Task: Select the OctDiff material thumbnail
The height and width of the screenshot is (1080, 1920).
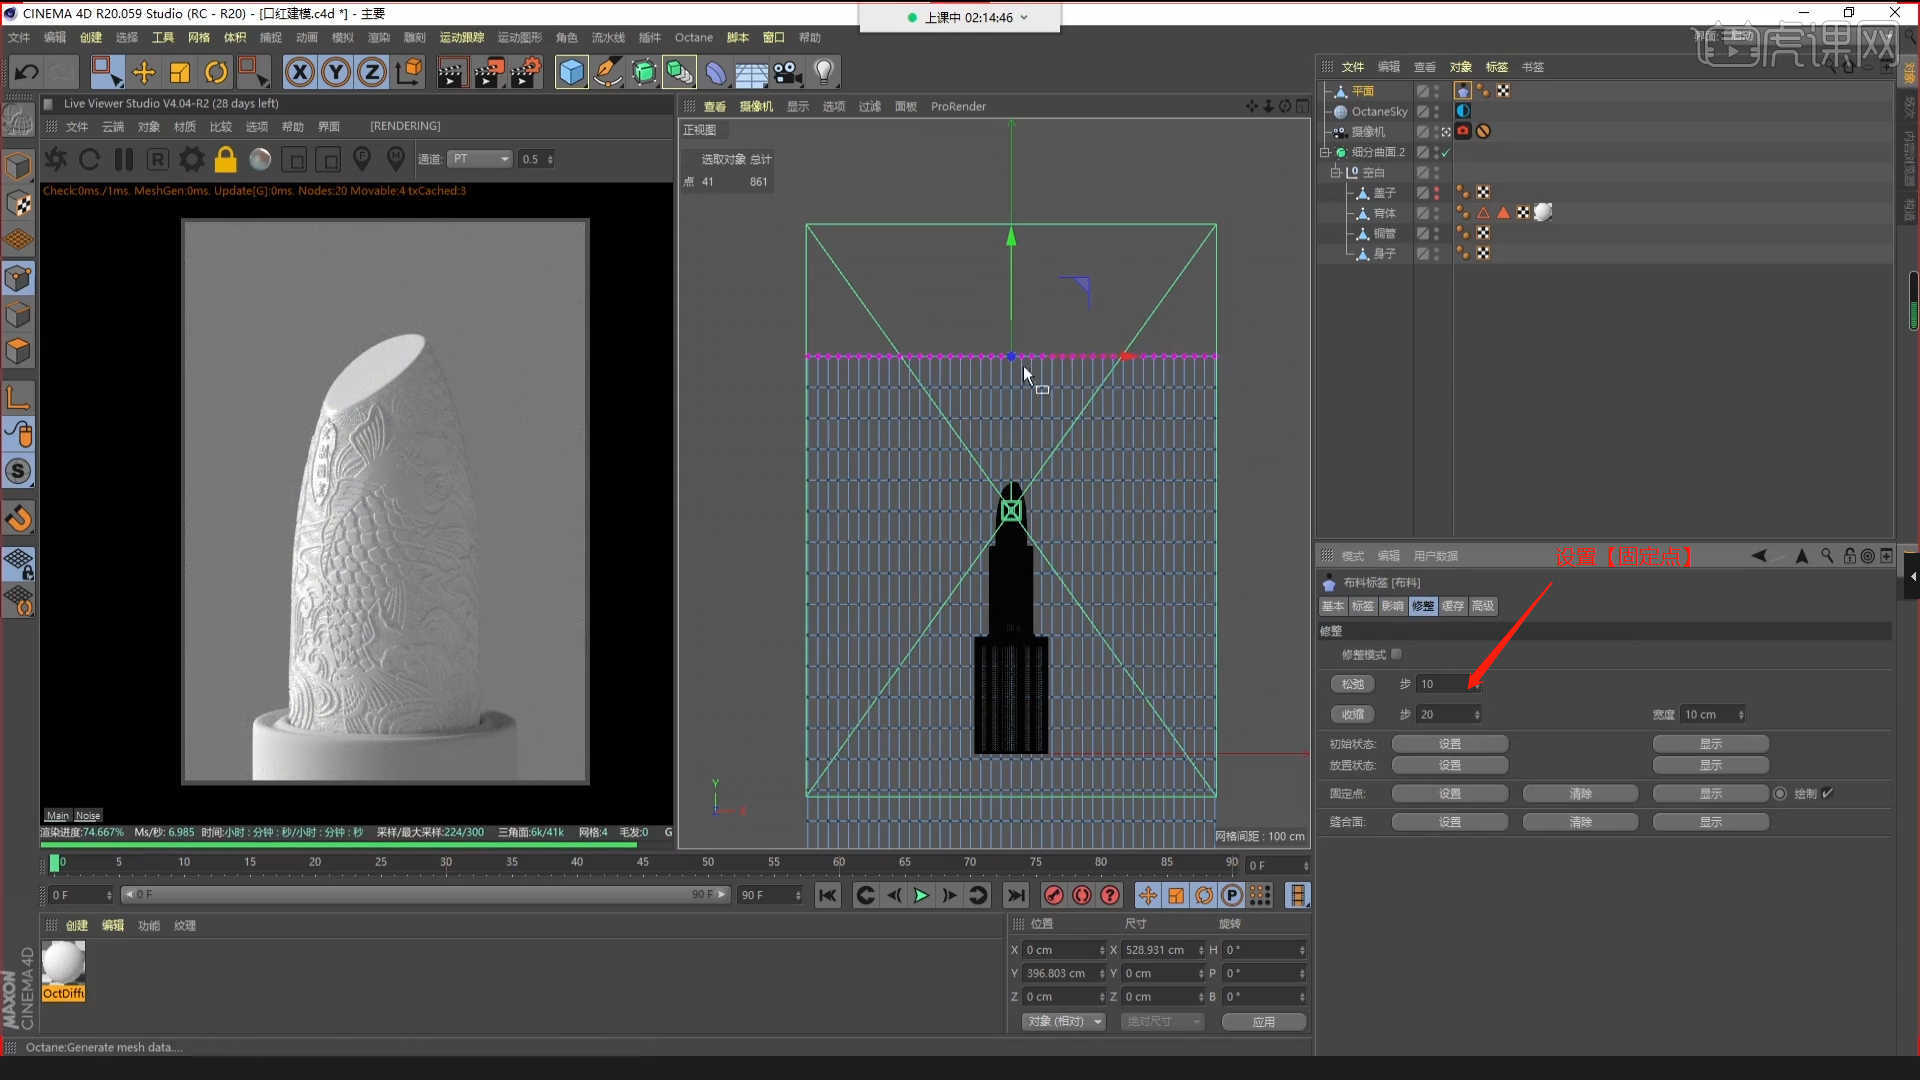Action: click(x=63, y=970)
